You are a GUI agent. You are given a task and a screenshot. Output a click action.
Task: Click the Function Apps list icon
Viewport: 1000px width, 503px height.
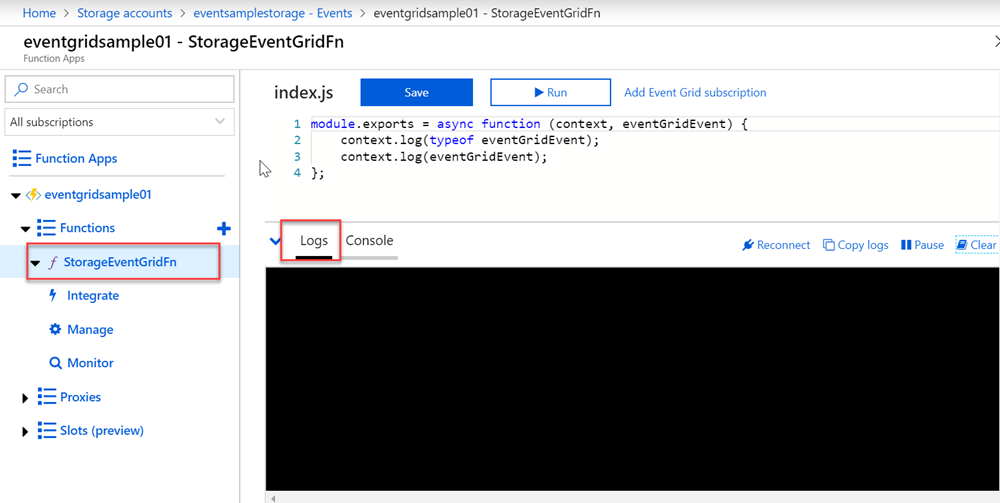click(x=22, y=158)
